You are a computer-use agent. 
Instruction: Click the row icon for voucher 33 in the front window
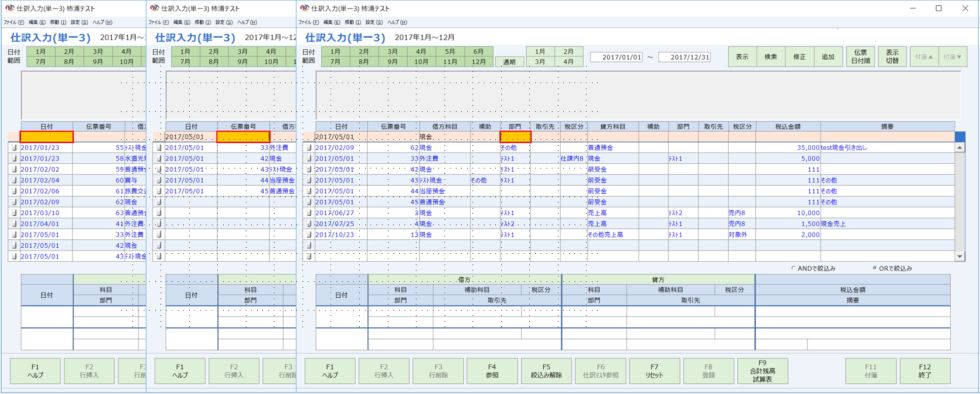(x=309, y=159)
